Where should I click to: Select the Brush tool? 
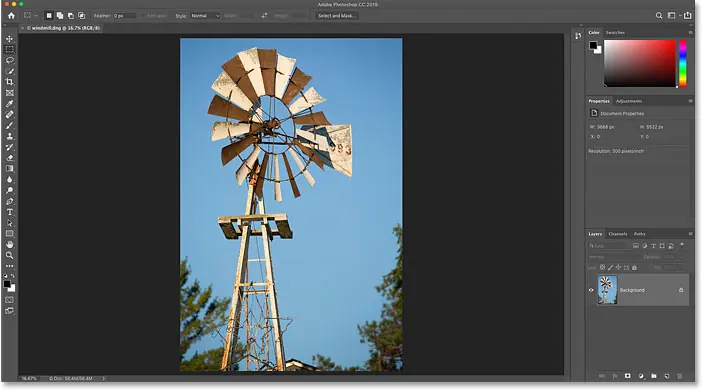(x=9, y=125)
